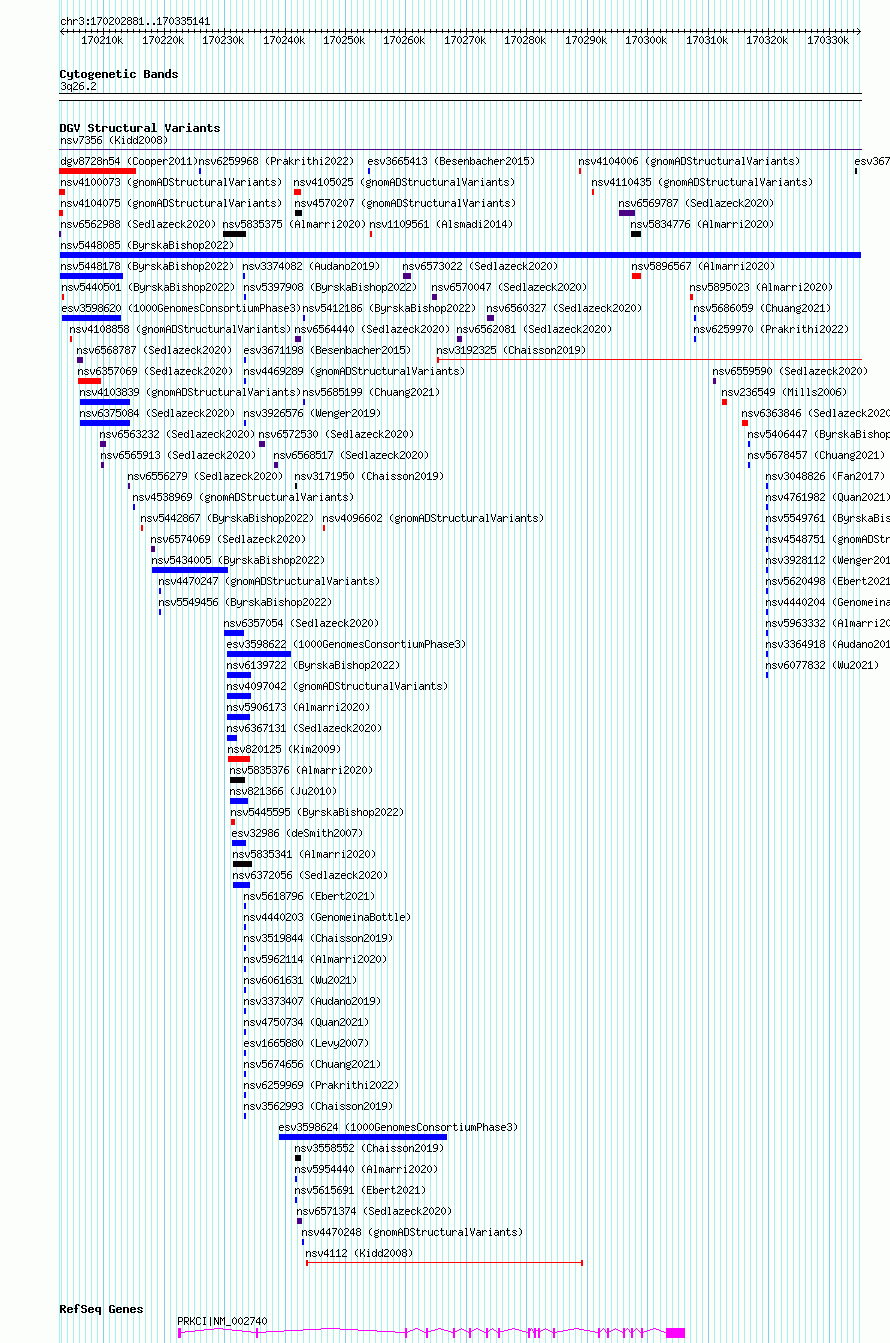Open nsv3562993 (Chaisson2019) variant
The image size is (890, 1343).
pyautogui.click(x=318, y=1106)
